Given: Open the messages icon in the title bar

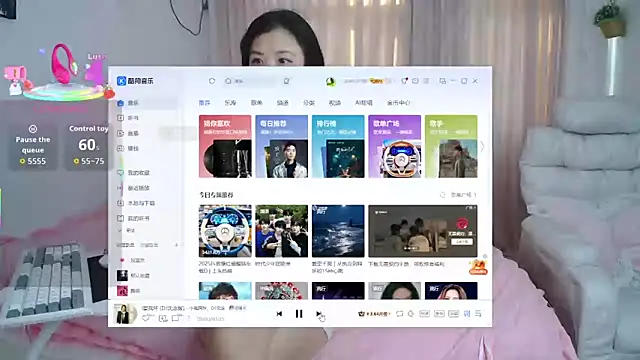Looking at the screenshot, I should (415, 81).
